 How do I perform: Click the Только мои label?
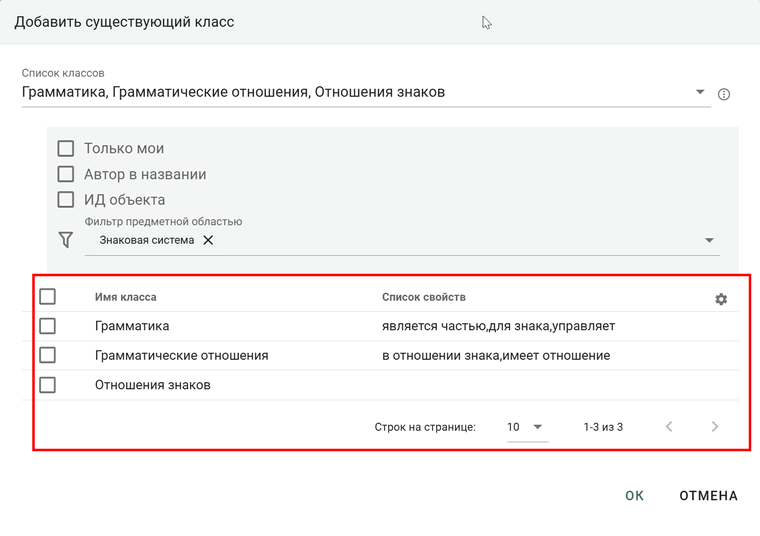coord(124,148)
